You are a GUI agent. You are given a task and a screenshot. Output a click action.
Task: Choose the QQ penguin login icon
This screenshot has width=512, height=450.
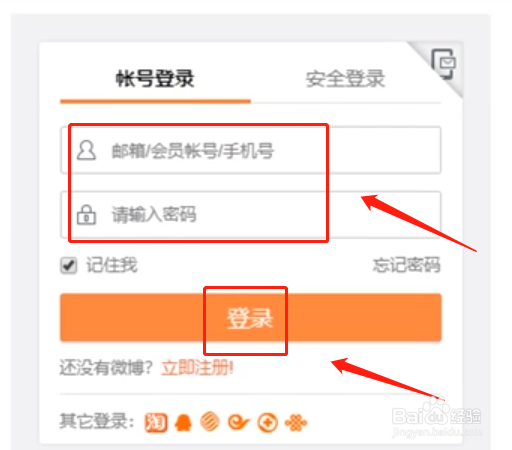coord(183,423)
